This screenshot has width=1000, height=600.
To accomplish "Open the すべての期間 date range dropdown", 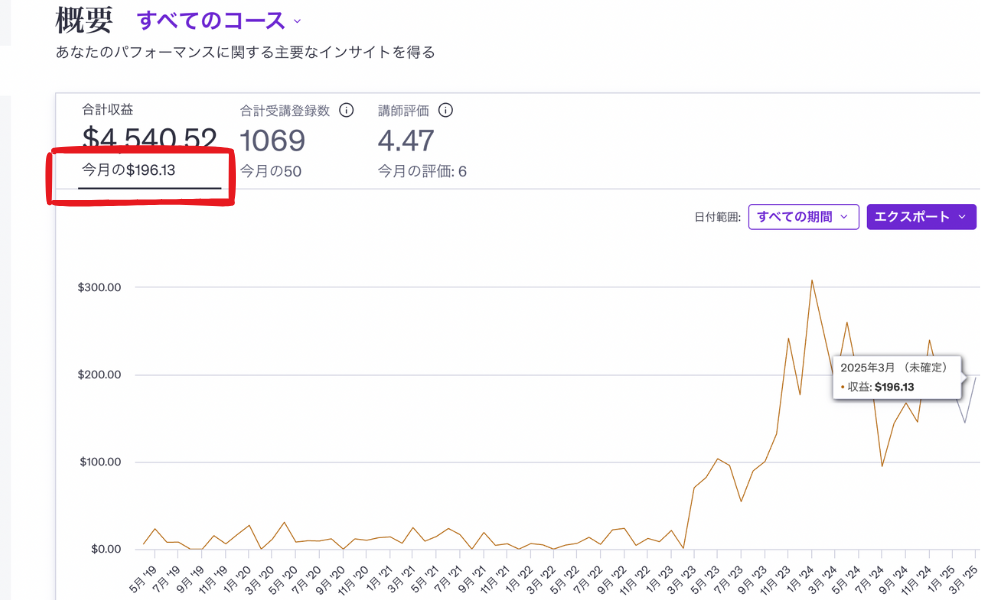I will (803, 217).
